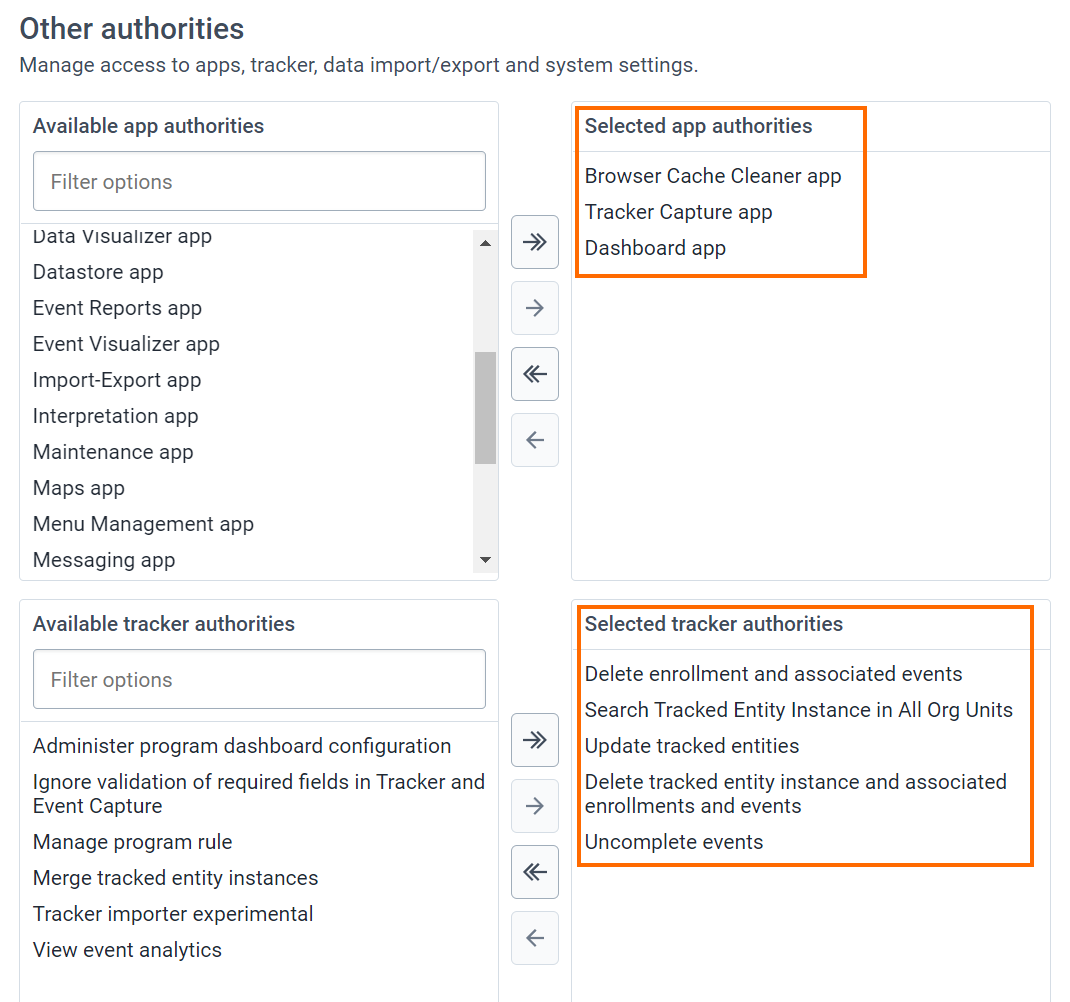Click the remove-all double left arrow for app authorities
The image size is (1070, 1002).
(x=535, y=374)
